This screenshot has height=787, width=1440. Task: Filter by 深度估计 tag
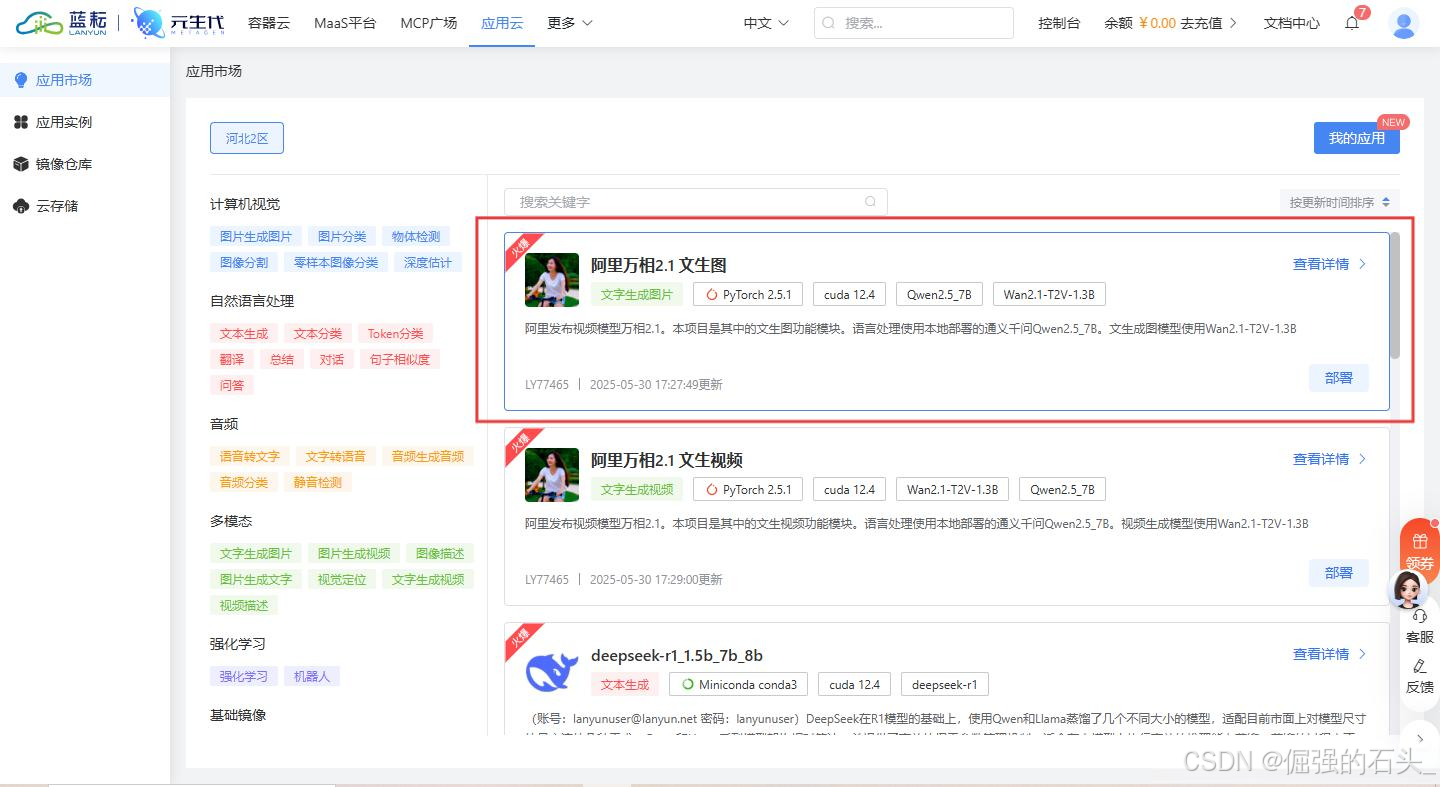[x=428, y=263]
